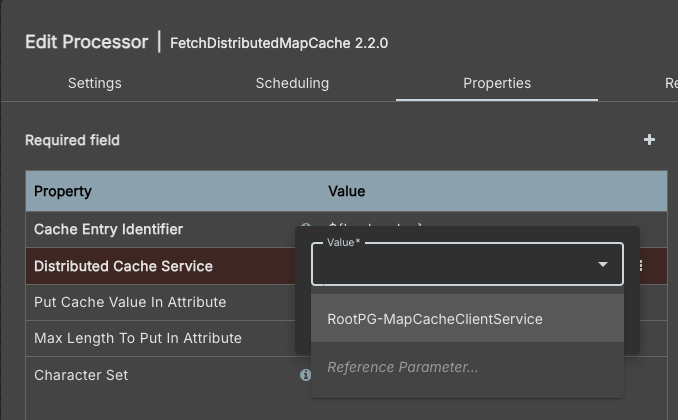
Task: Click the Value column header
Action: 347,191
